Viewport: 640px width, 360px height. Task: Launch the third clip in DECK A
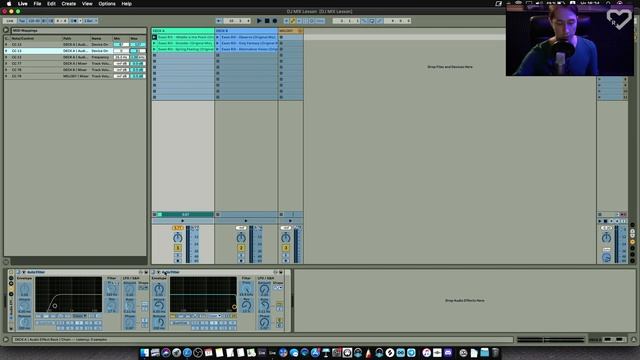(154, 49)
